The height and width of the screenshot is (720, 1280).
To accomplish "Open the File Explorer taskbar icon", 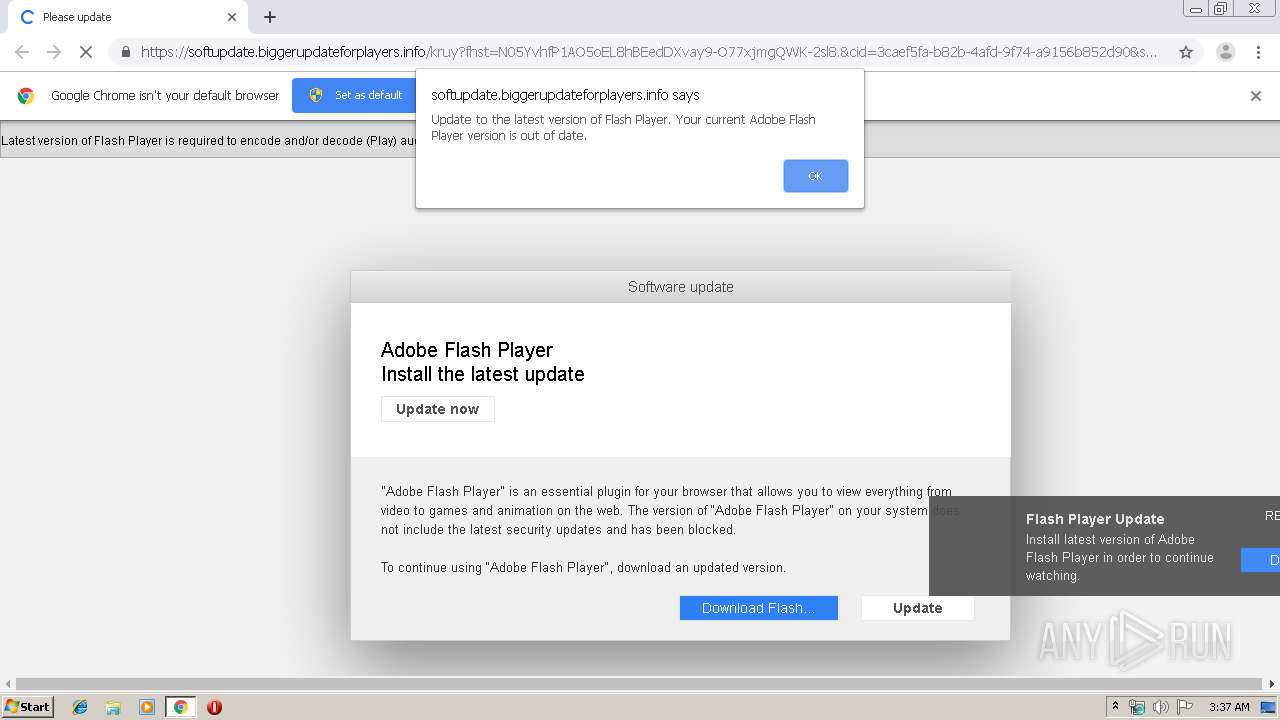I will click(113, 707).
